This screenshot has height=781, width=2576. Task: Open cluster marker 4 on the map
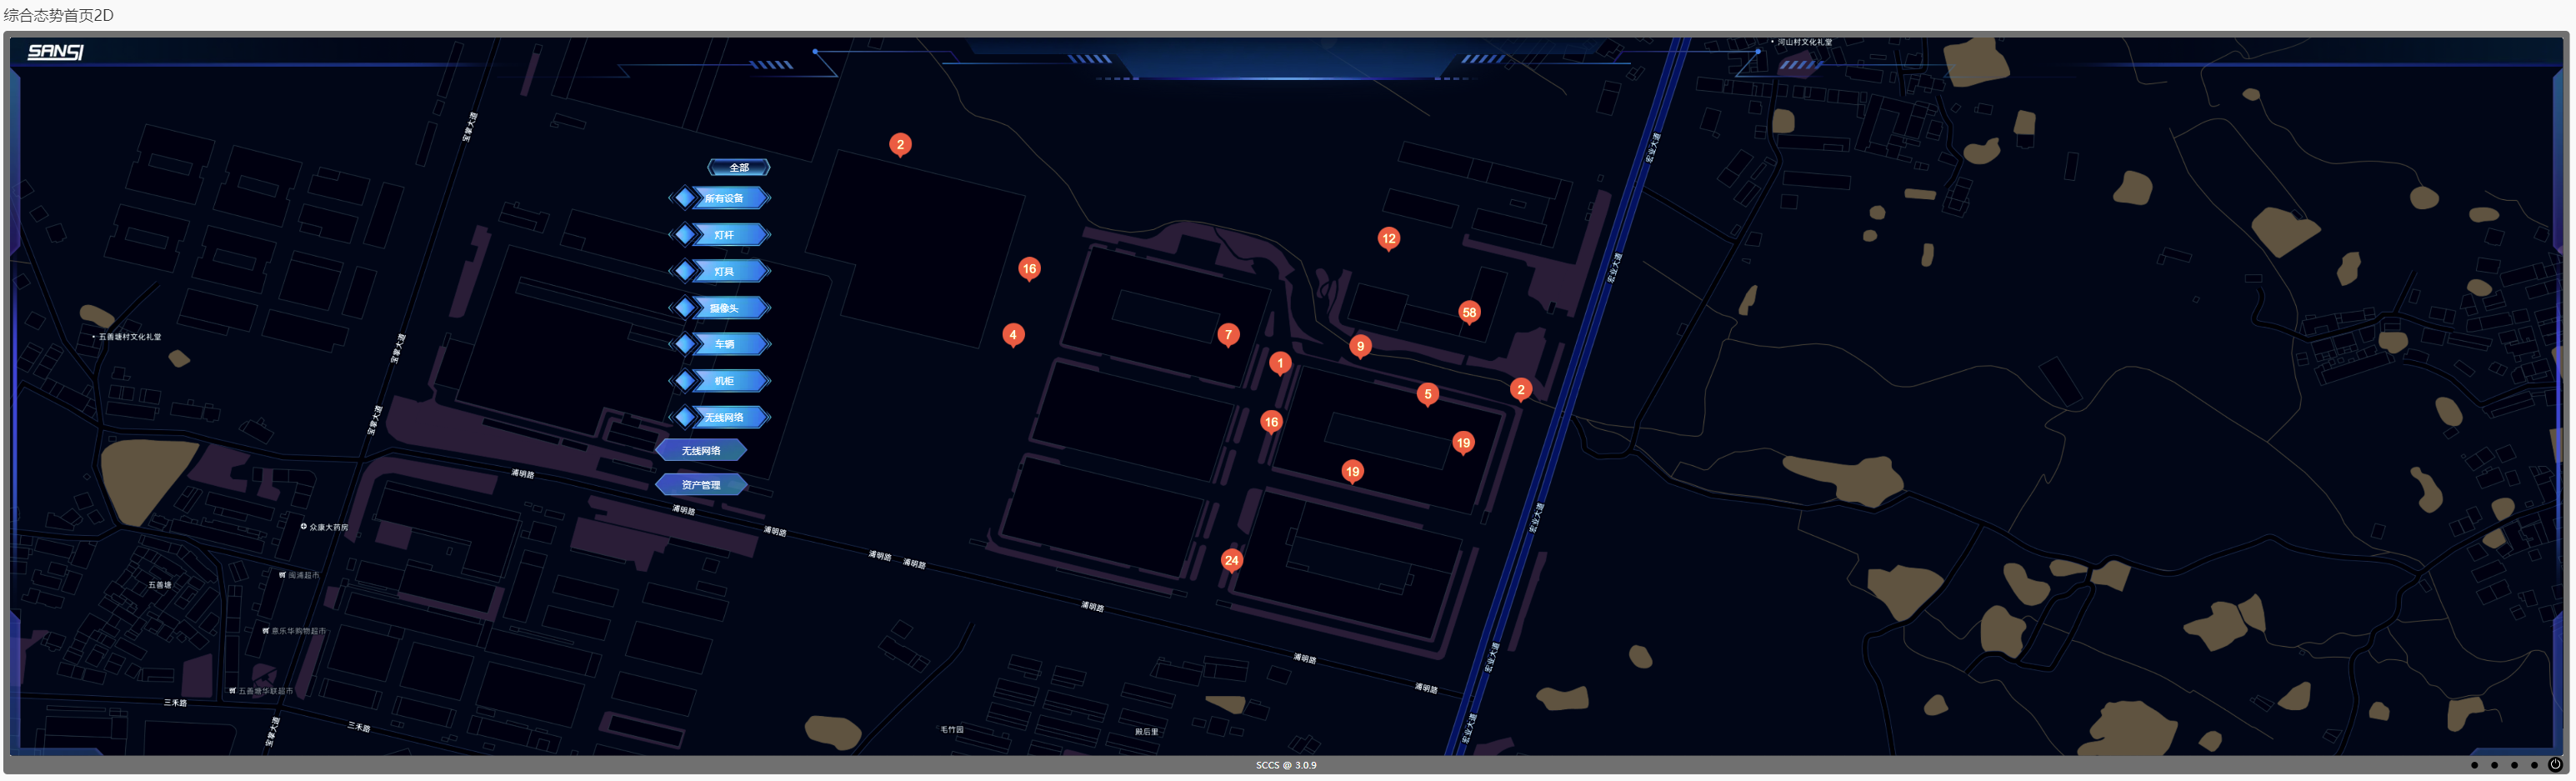click(x=1013, y=335)
